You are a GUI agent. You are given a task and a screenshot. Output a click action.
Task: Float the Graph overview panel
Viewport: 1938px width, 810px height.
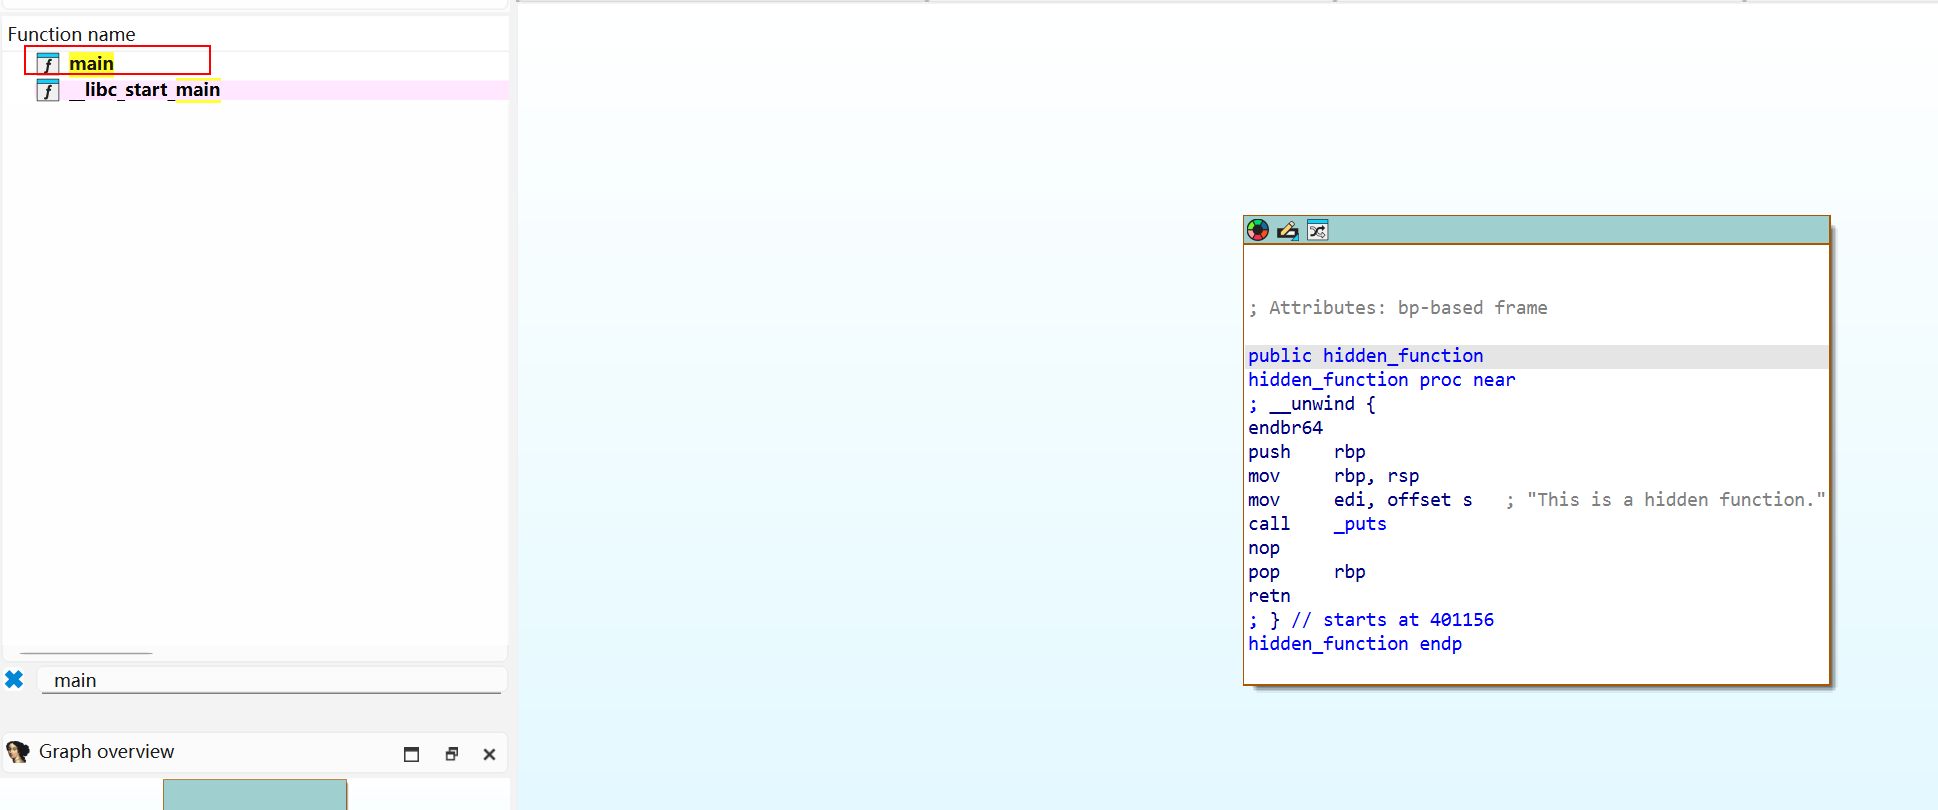click(452, 754)
